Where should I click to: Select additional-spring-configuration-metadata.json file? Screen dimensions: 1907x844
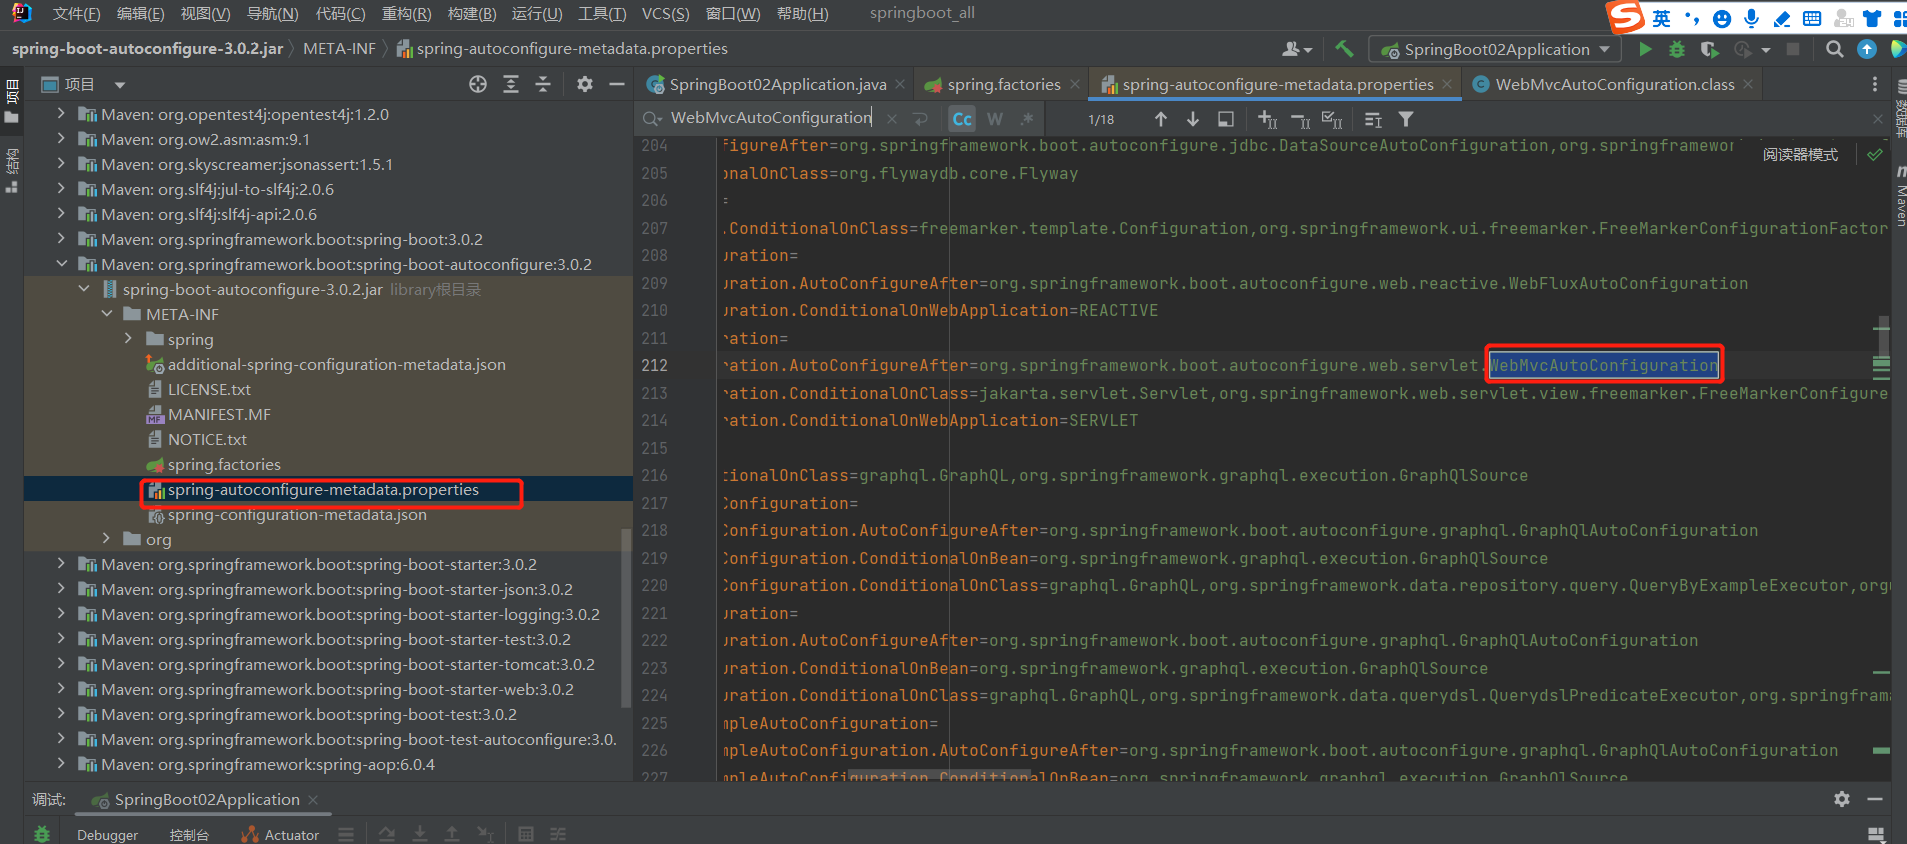(336, 364)
